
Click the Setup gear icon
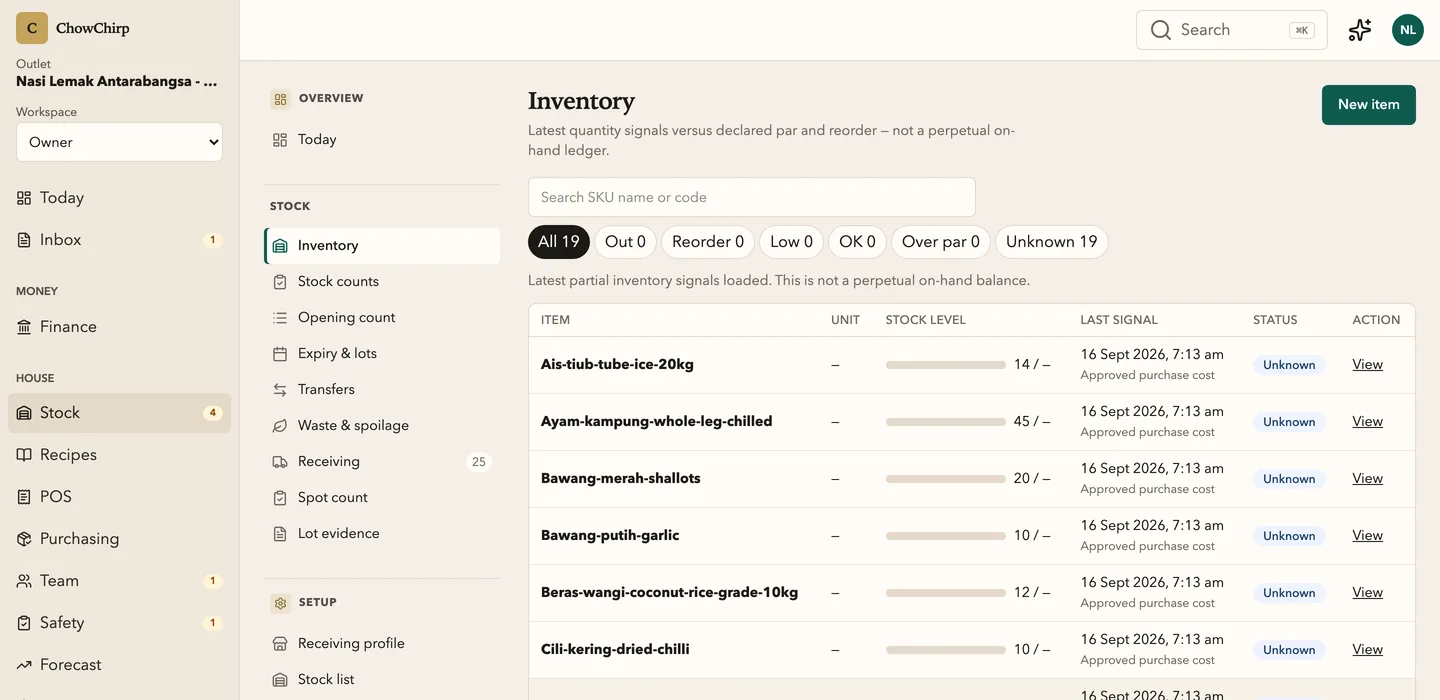point(280,603)
